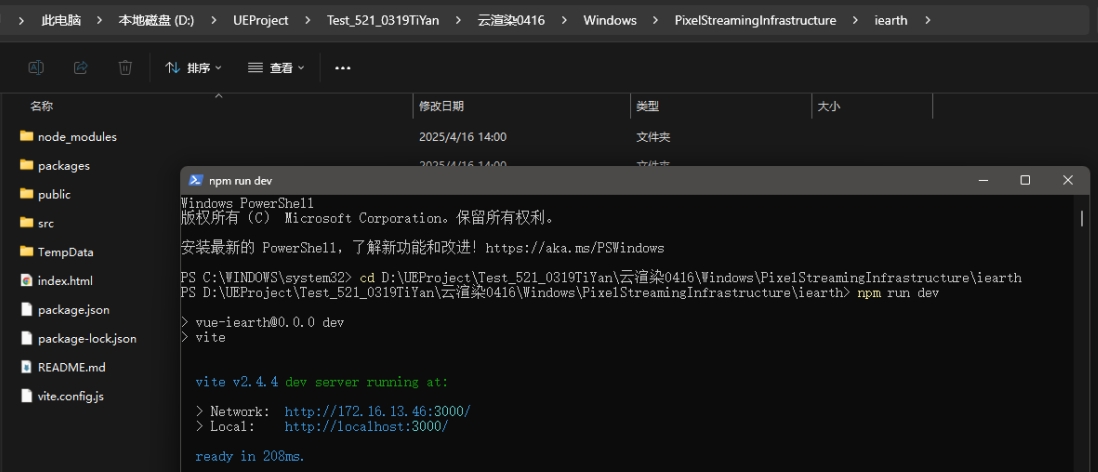Click the terminal vertical scrollbar thumb
This screenshot has height=472, width=1098.
[x=1082, y=218]
